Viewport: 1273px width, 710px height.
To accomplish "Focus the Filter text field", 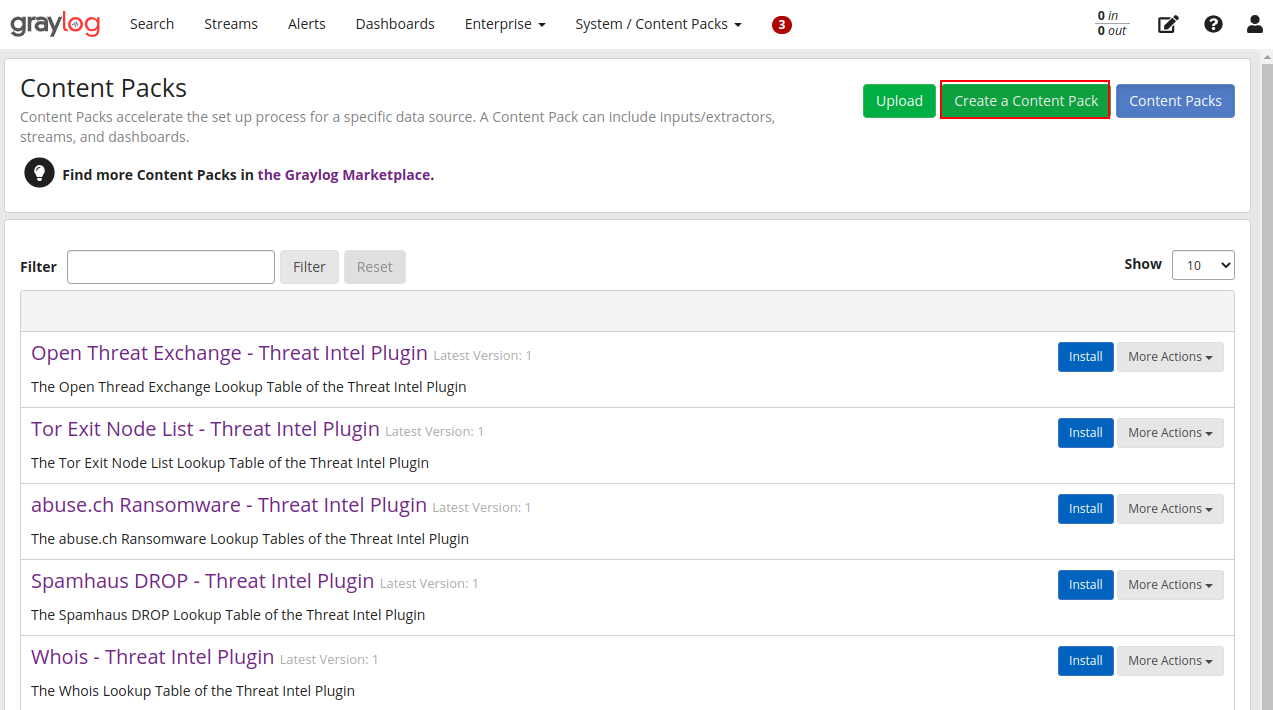I will click(171, 267).
